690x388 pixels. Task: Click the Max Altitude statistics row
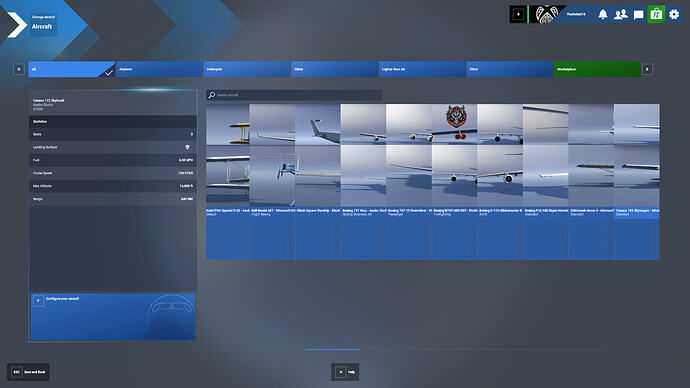tap(113, 186)
